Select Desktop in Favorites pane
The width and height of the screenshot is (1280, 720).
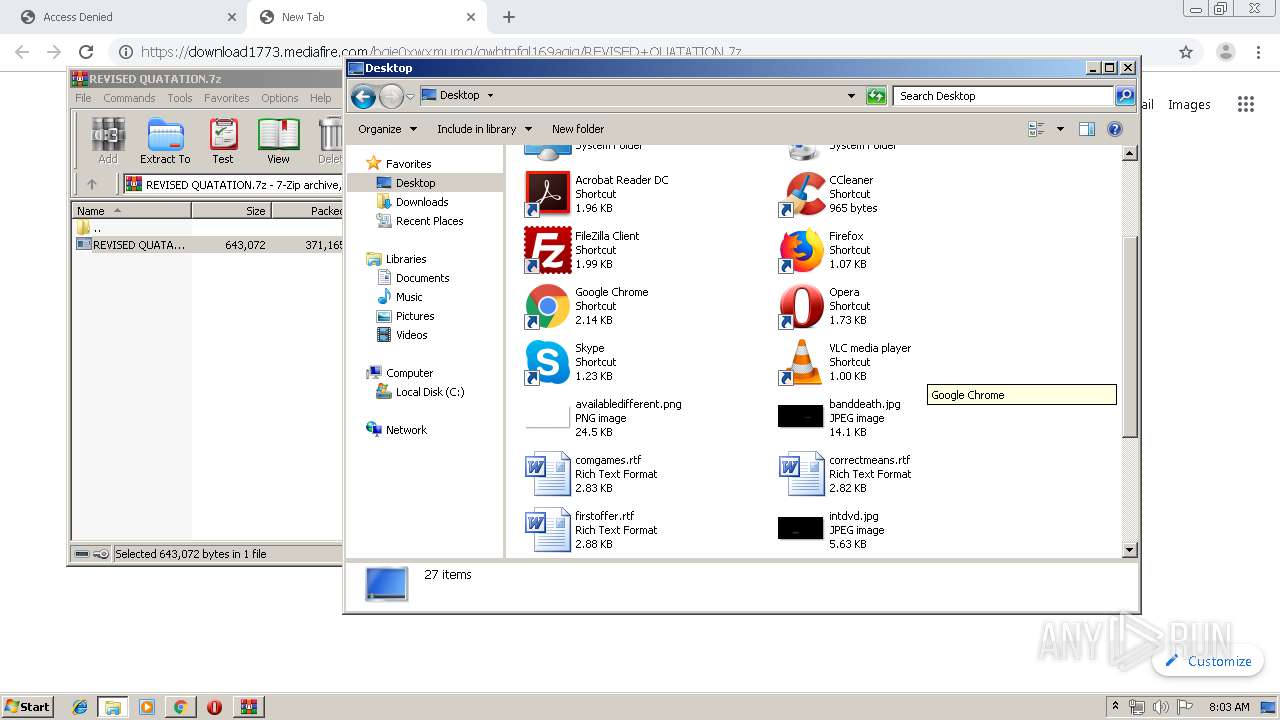[415, 183]
